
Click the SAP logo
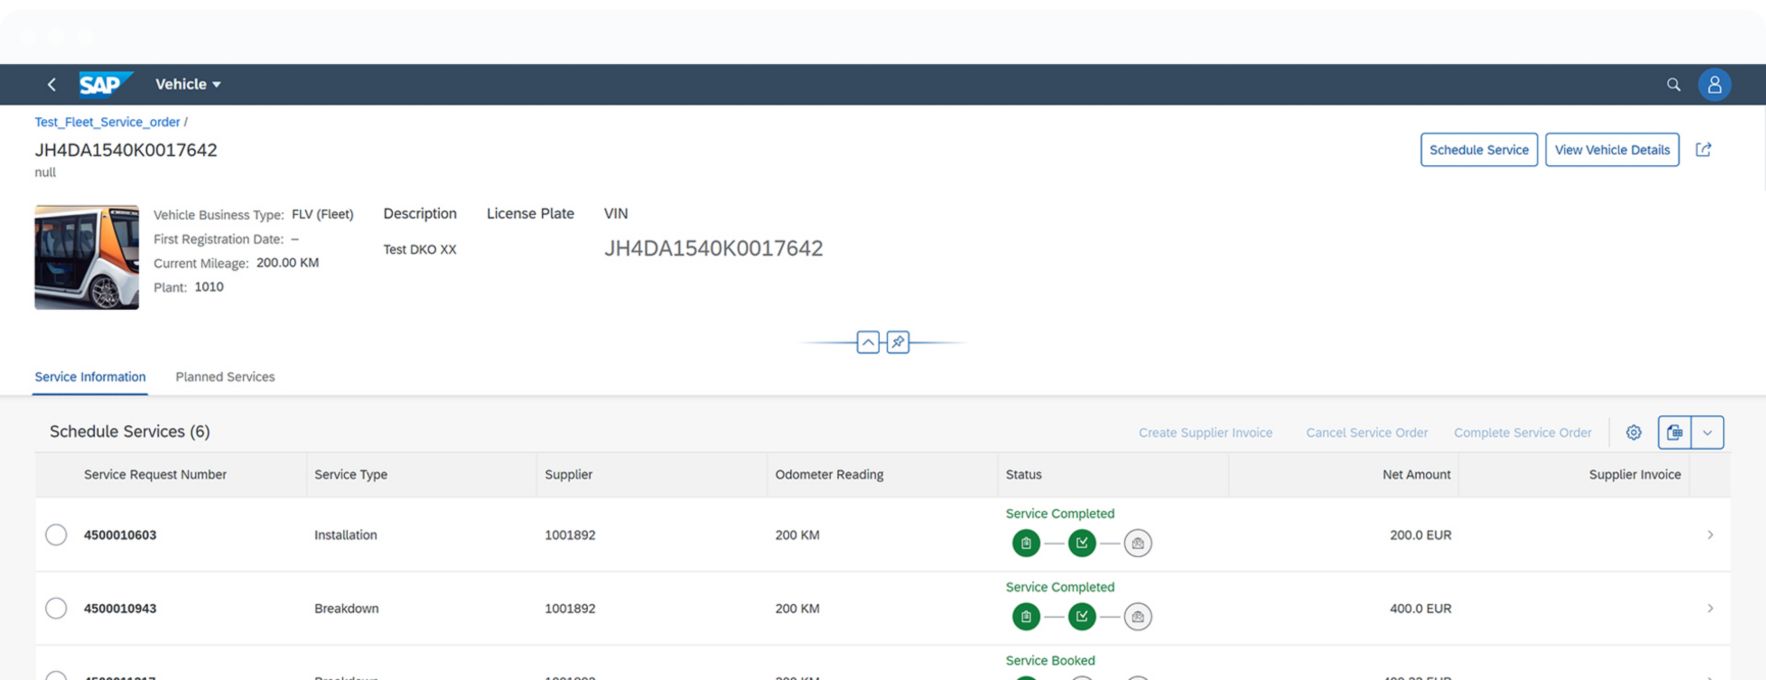104,85
